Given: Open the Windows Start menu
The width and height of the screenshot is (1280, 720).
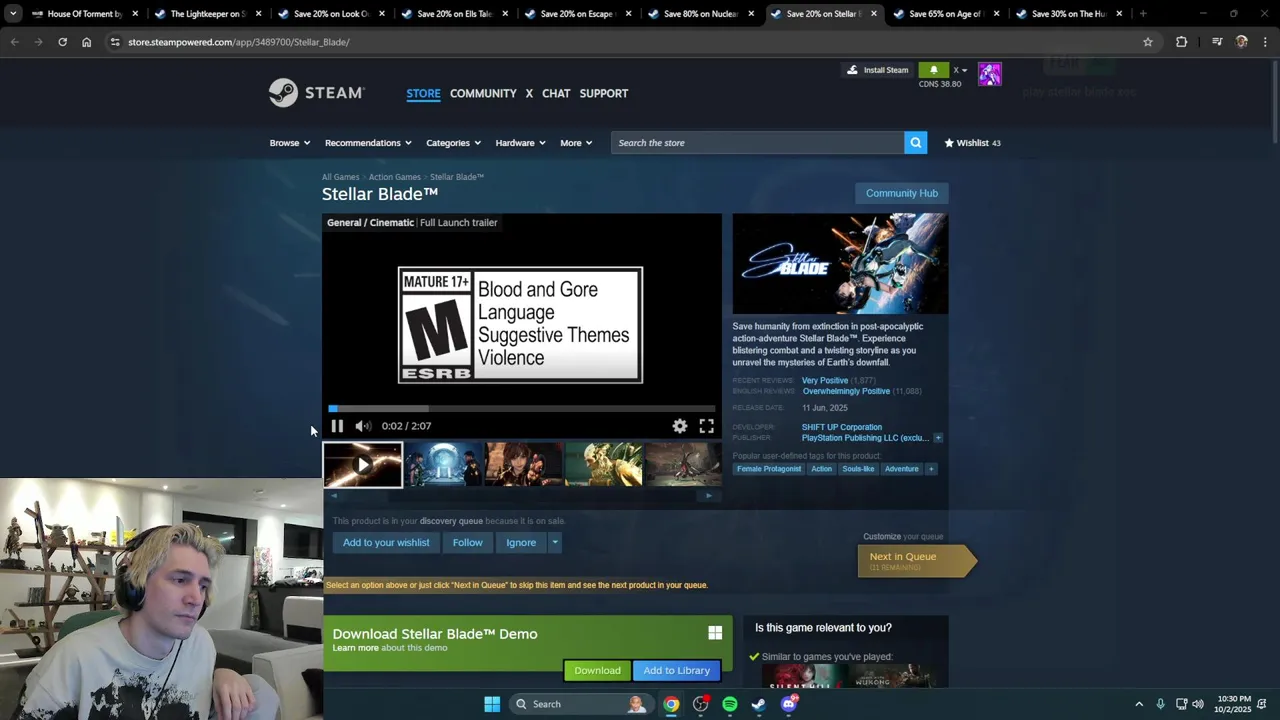Looking at the screenshot, I should click(x=492, y=704).
